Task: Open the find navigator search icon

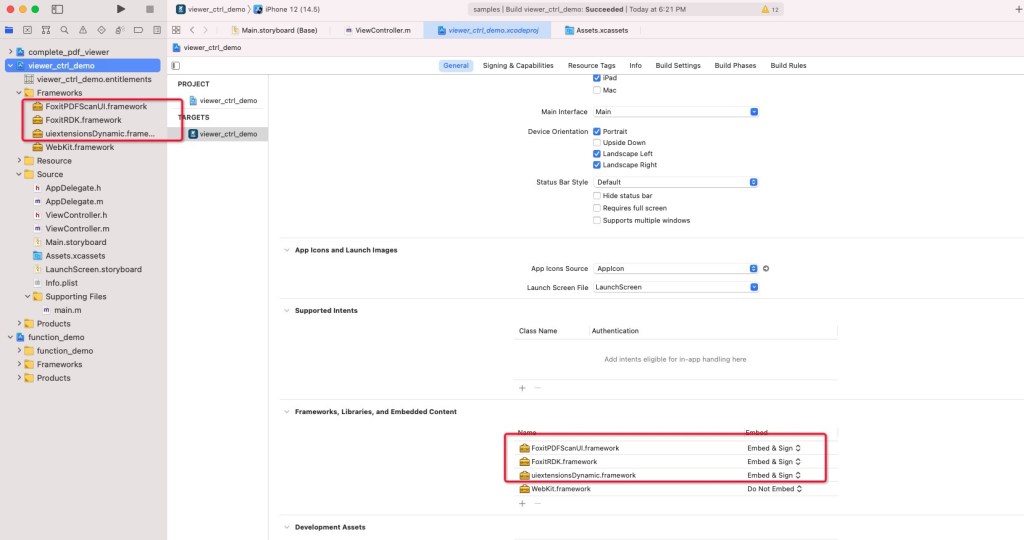Action: point(64,30)
